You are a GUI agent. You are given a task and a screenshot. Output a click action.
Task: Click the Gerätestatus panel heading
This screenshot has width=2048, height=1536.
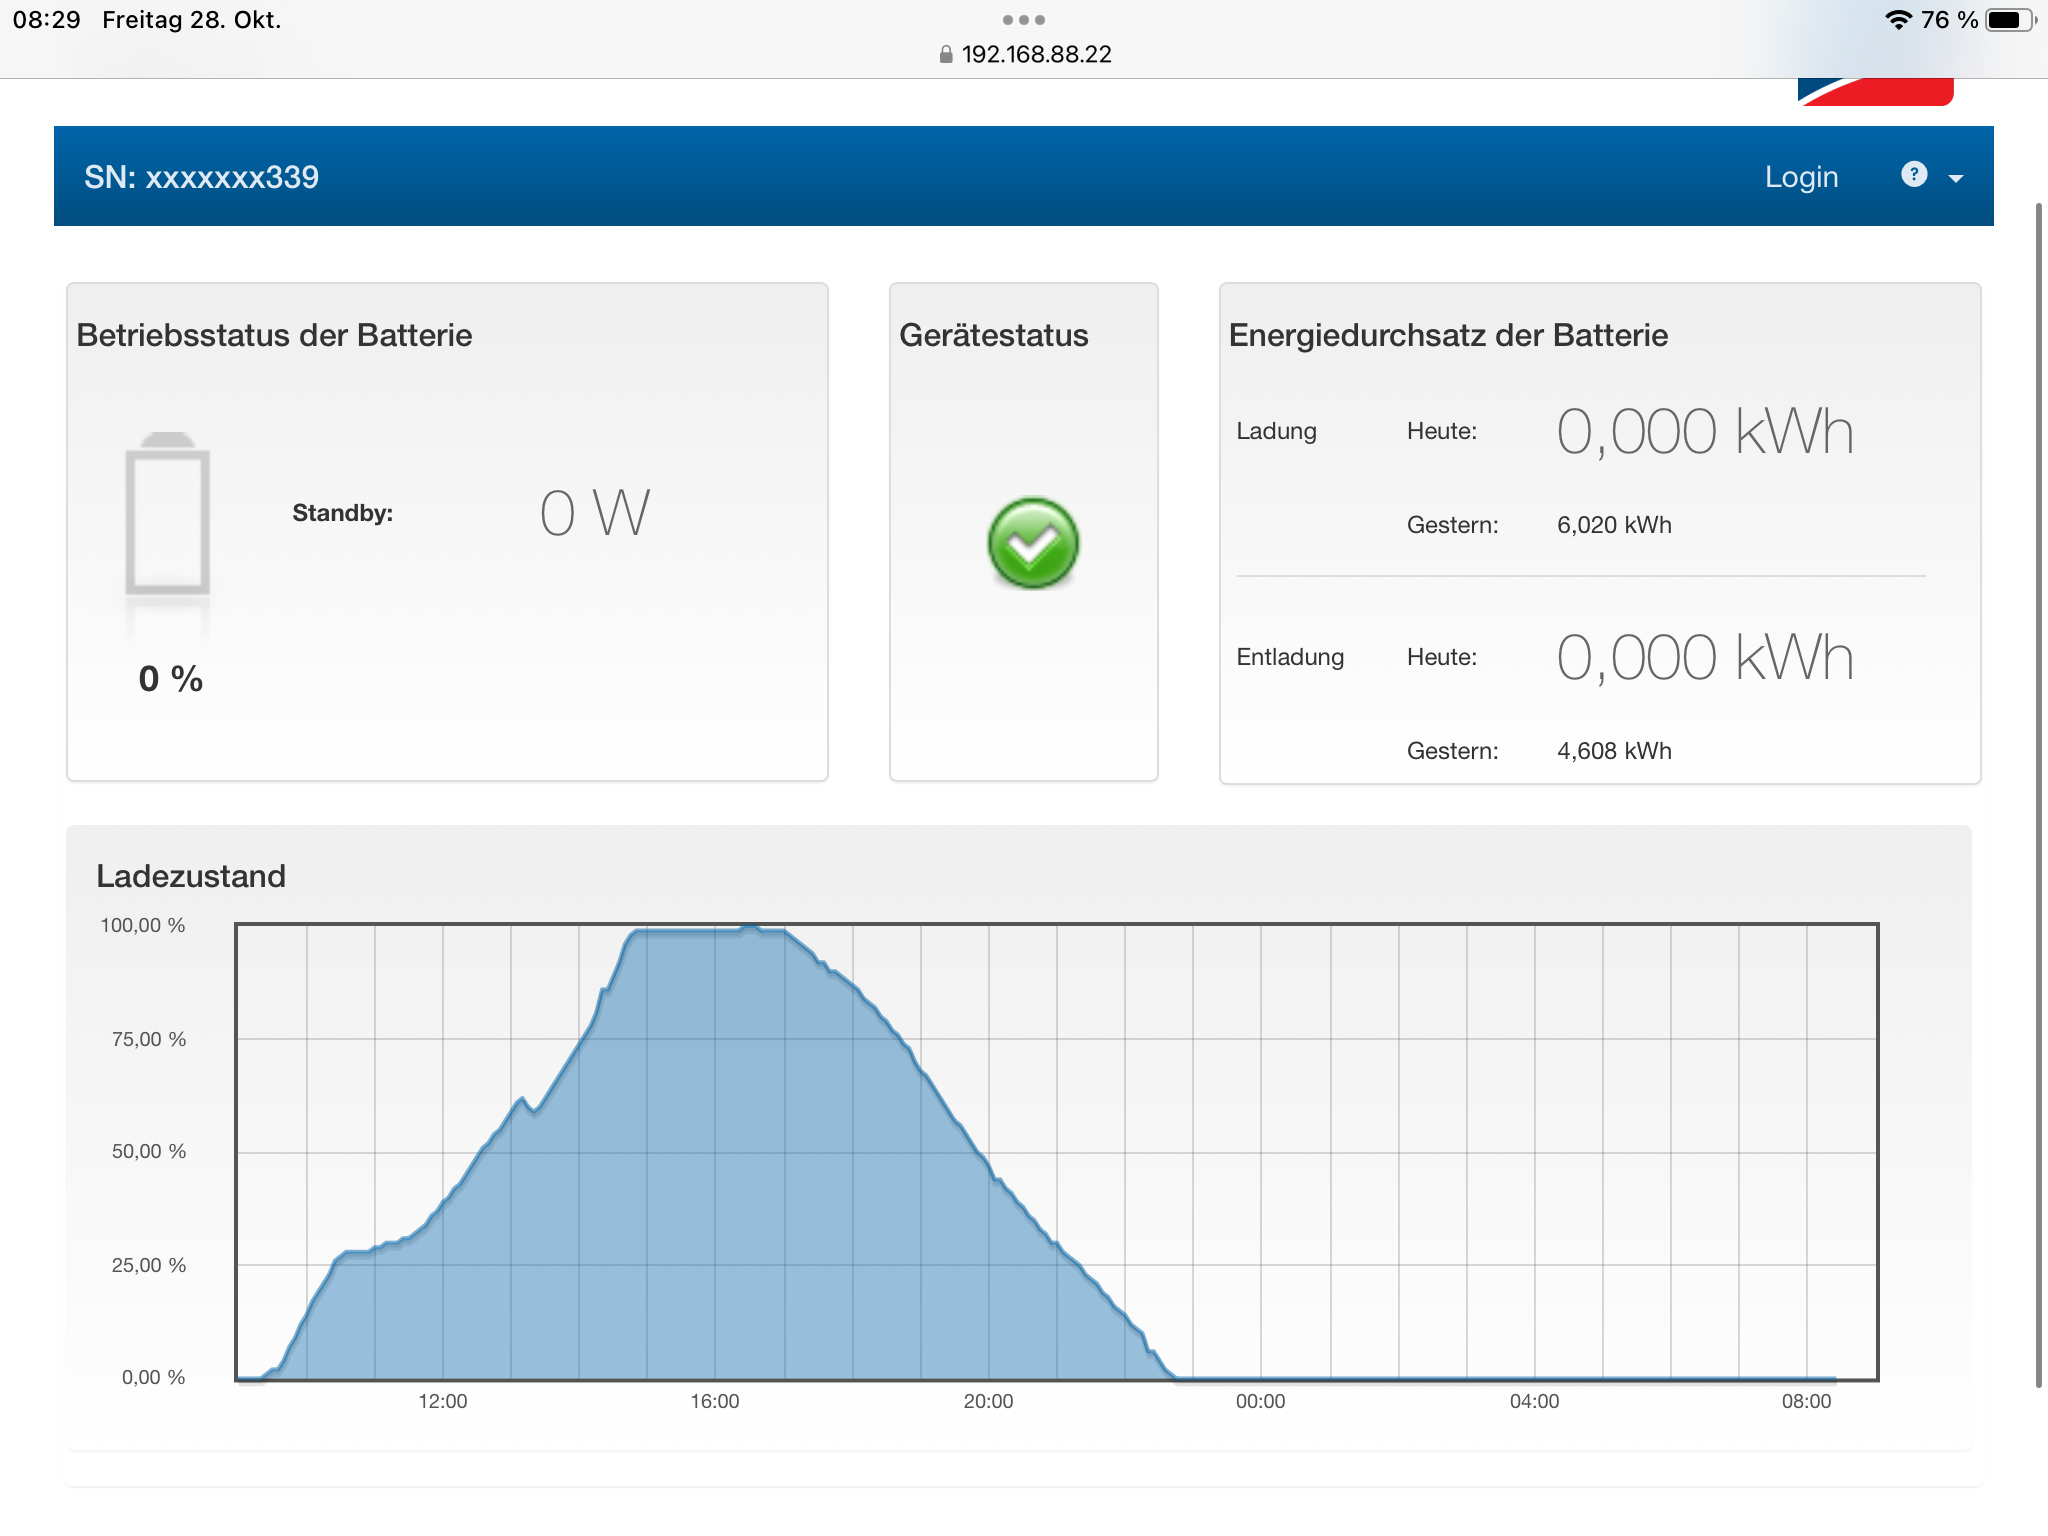[x=993, y=335]
